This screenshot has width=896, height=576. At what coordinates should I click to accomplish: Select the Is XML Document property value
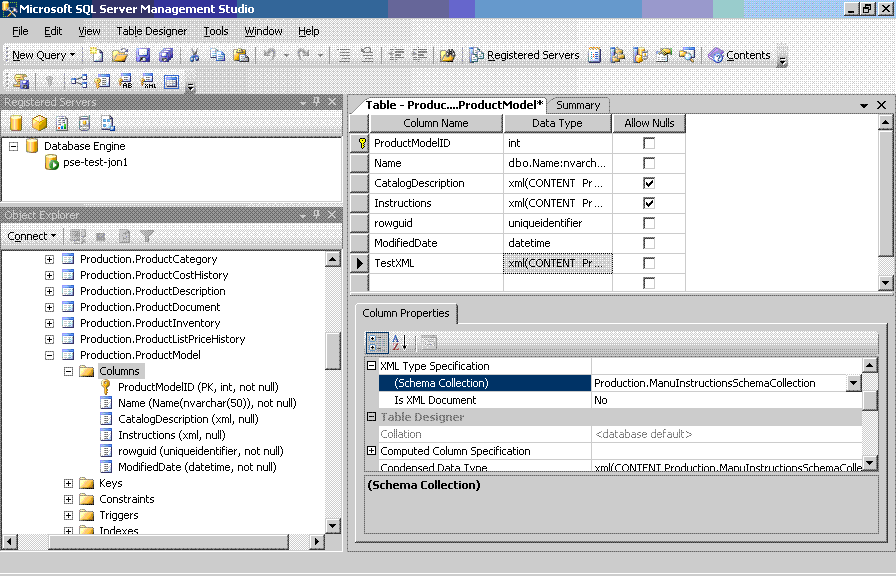point(726,400)
